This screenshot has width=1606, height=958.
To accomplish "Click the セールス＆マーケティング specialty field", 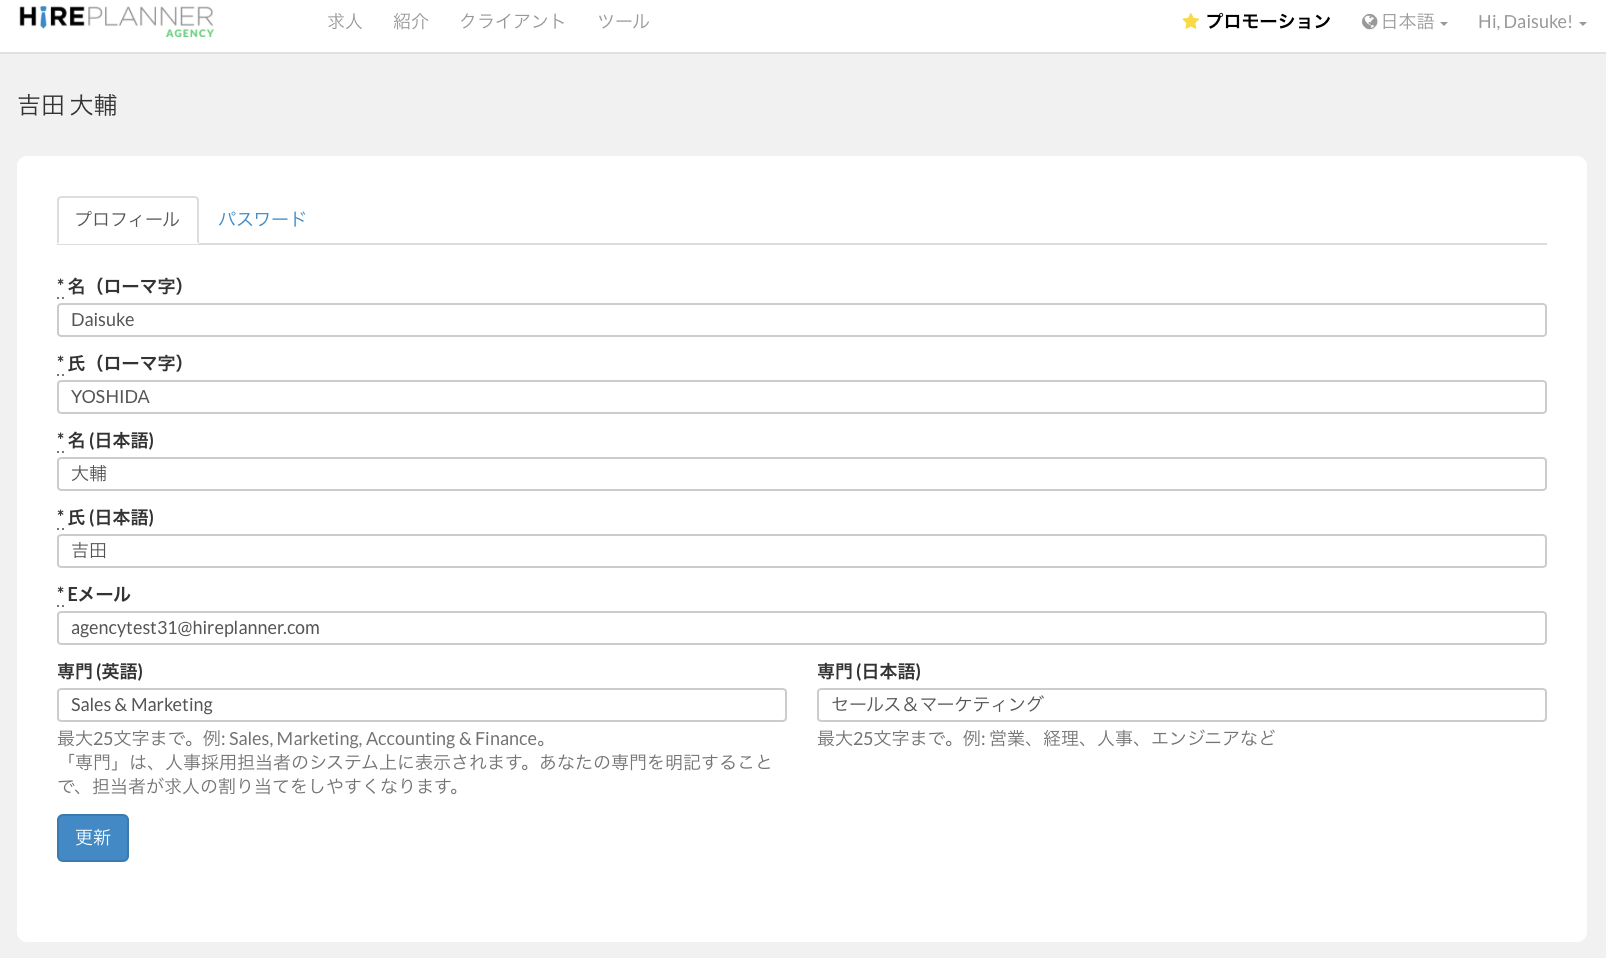I will pyautogui.click(x=1181, y=705).
